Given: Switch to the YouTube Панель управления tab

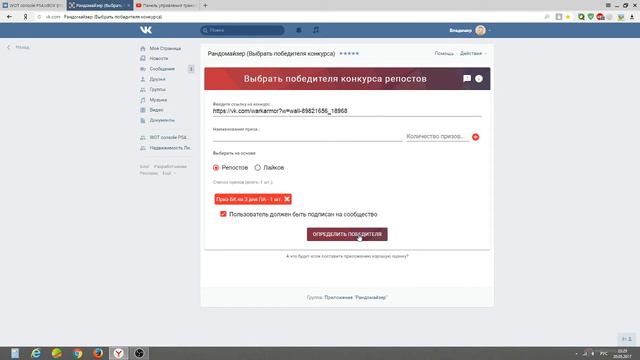Looking at the screenshot, I should pyautogui.click(x=166, y=5).
